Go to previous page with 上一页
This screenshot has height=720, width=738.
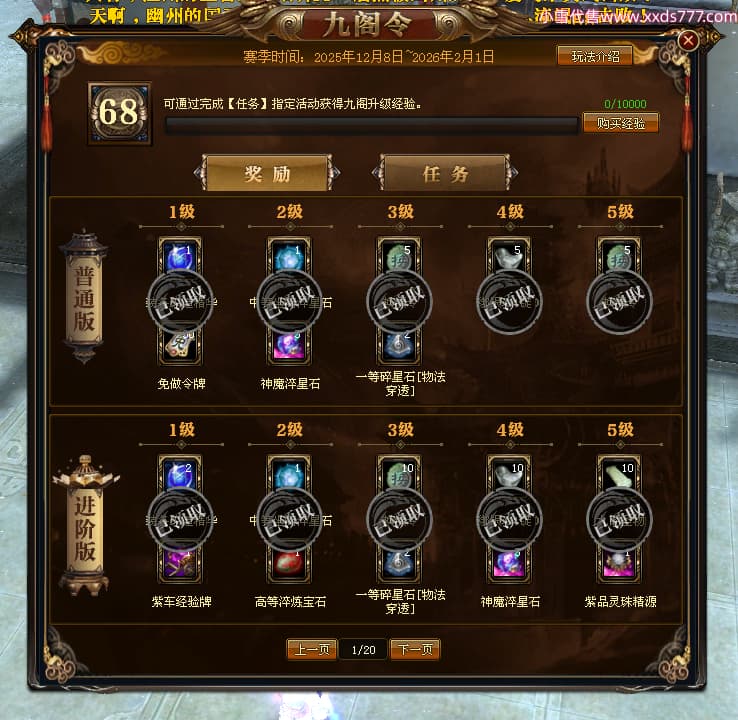pos(312,650)
